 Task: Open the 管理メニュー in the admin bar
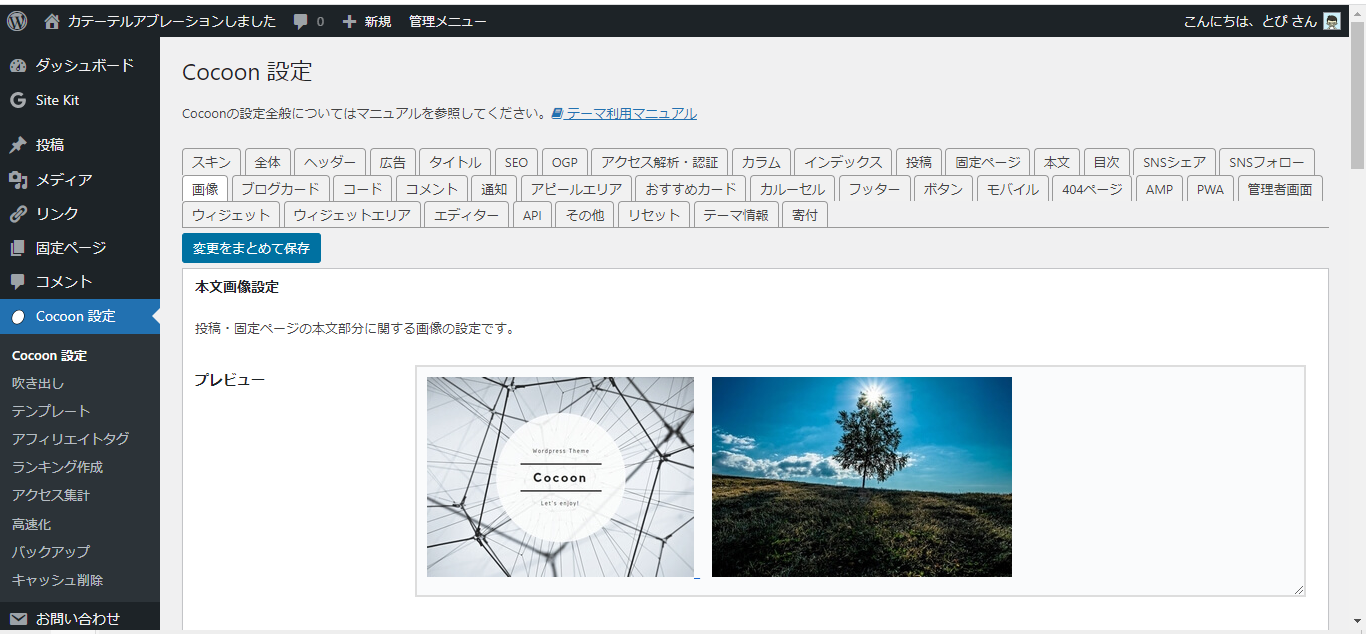[x=447, y=21]
